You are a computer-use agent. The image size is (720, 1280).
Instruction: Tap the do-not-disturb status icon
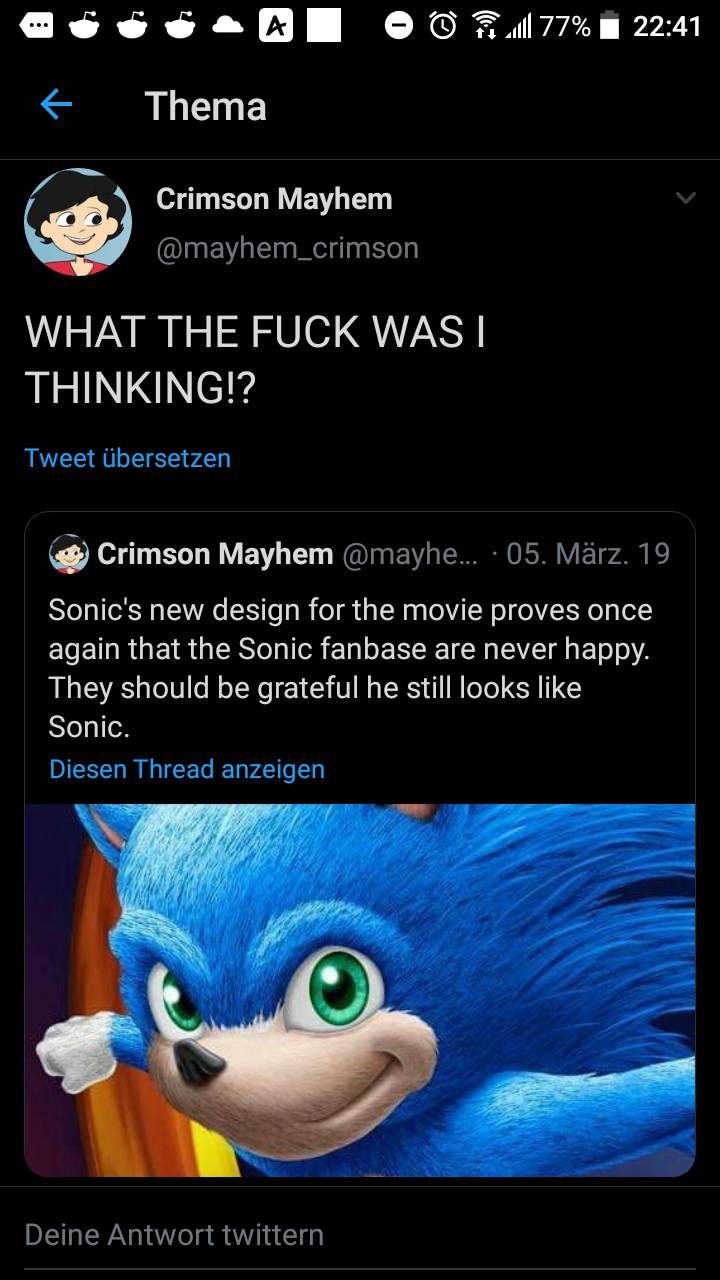click(399, 28)
